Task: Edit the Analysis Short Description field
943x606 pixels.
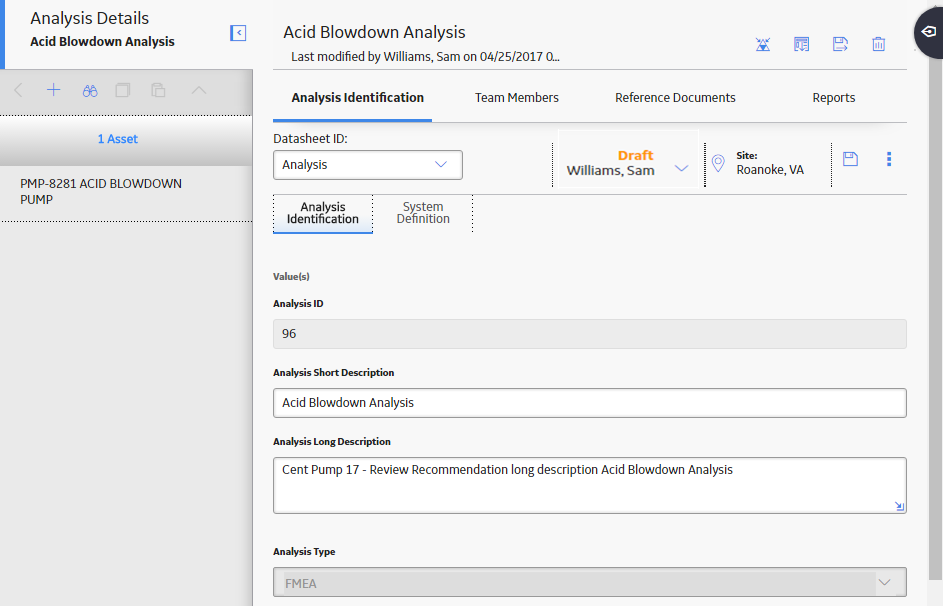Action: point(589,403)
